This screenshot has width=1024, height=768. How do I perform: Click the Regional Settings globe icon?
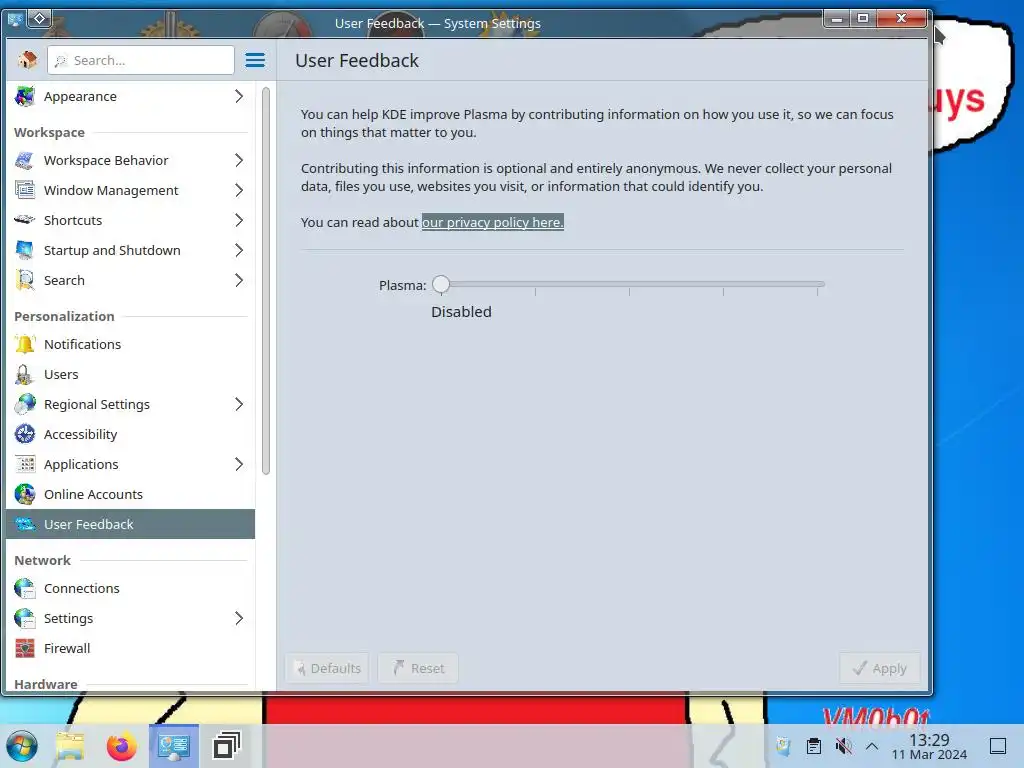coord(25,404)
